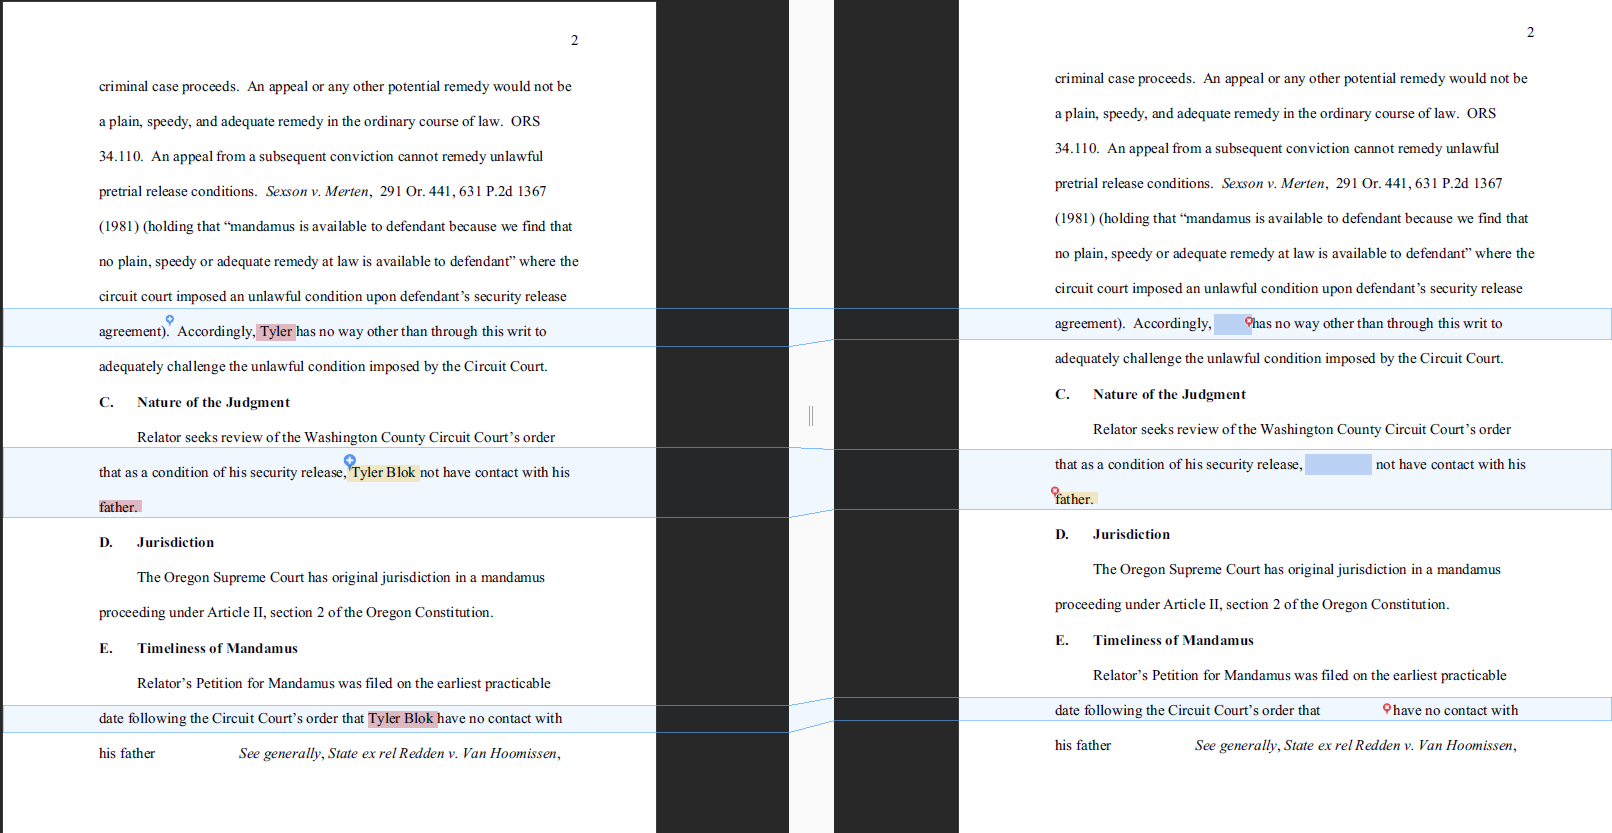1612x833 pixels.
Task: Click 'Nature of the Judgment' heading in right document
Action: tap(1169, 394)
